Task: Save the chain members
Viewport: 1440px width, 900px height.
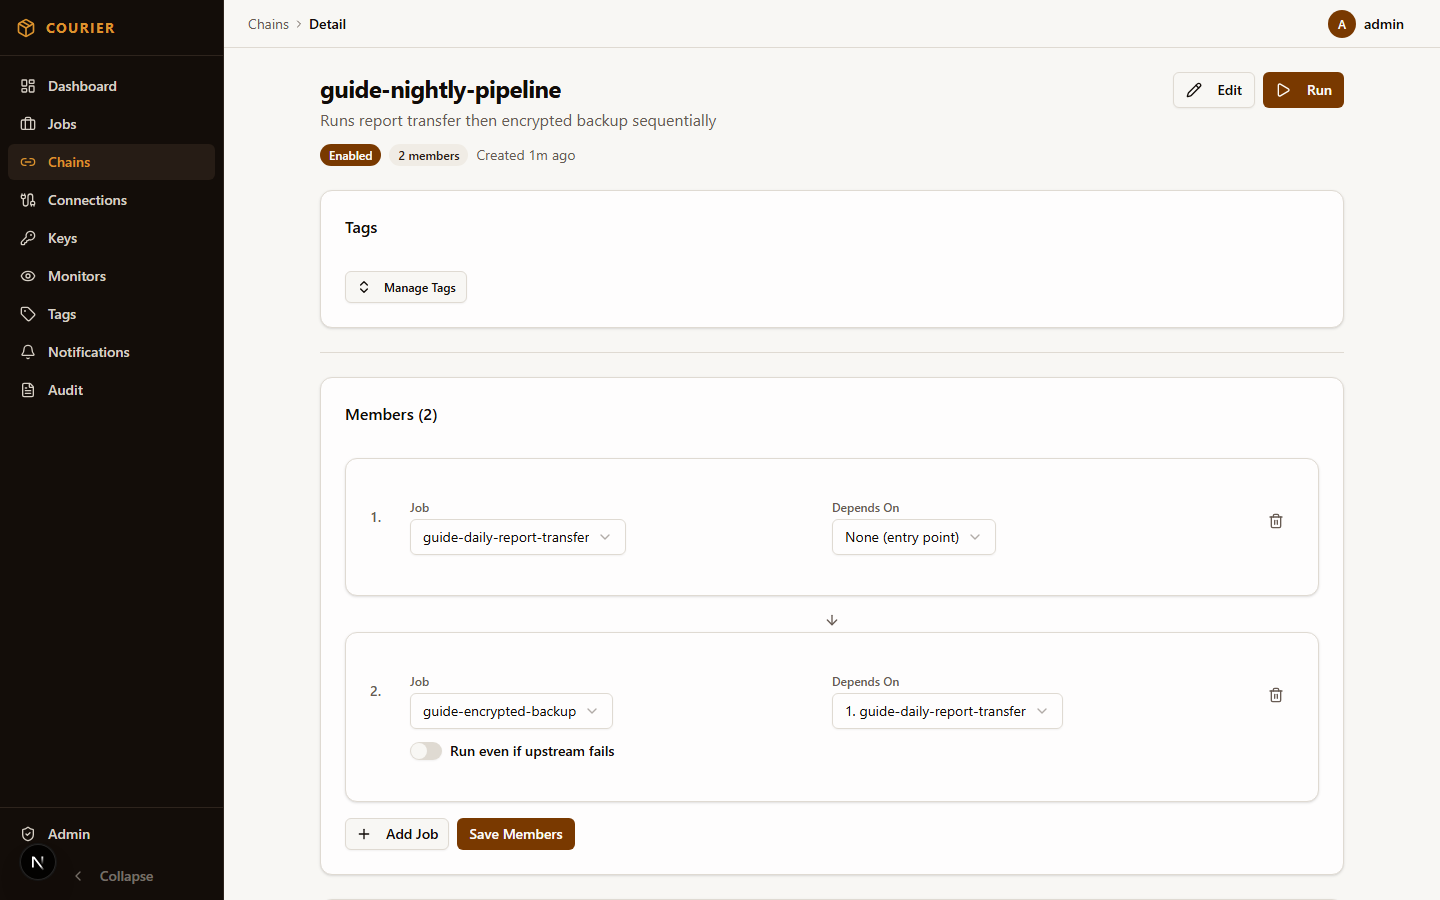Action: (x=515, y=834)
